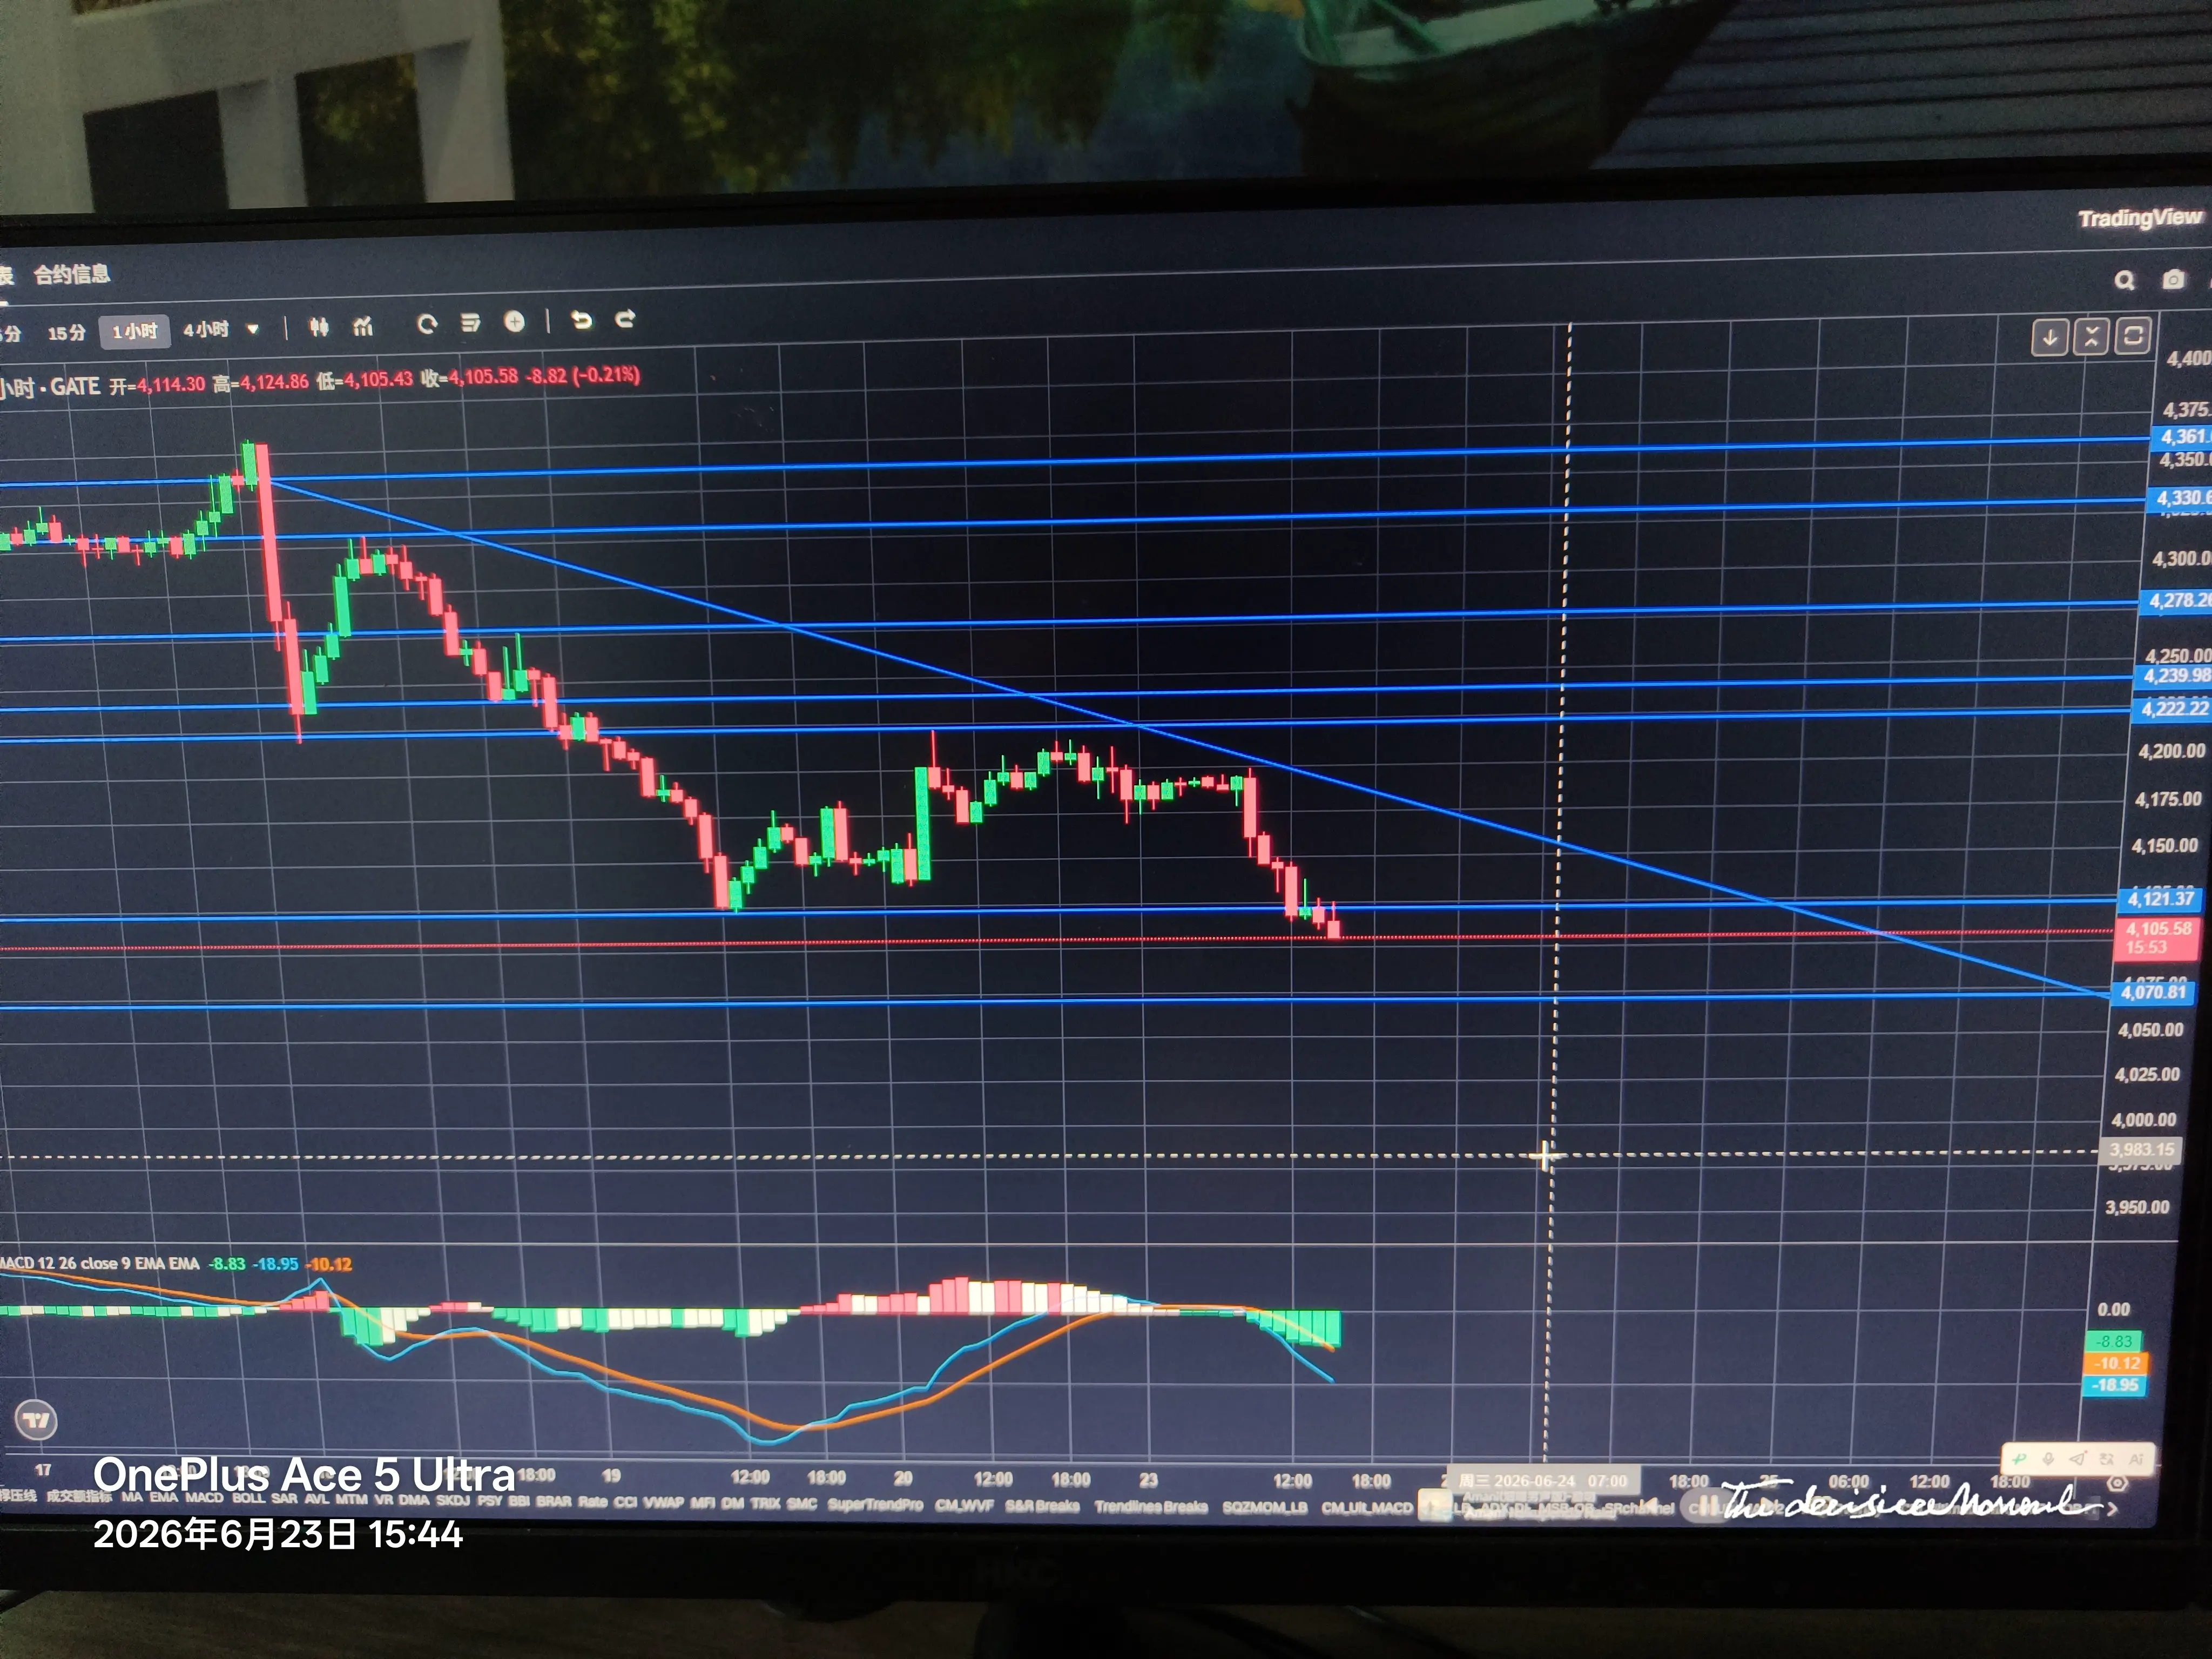Screen dimensions: 2212x1659
Task: Click the green P icon in floating bar
Action: [2019, 1459]
